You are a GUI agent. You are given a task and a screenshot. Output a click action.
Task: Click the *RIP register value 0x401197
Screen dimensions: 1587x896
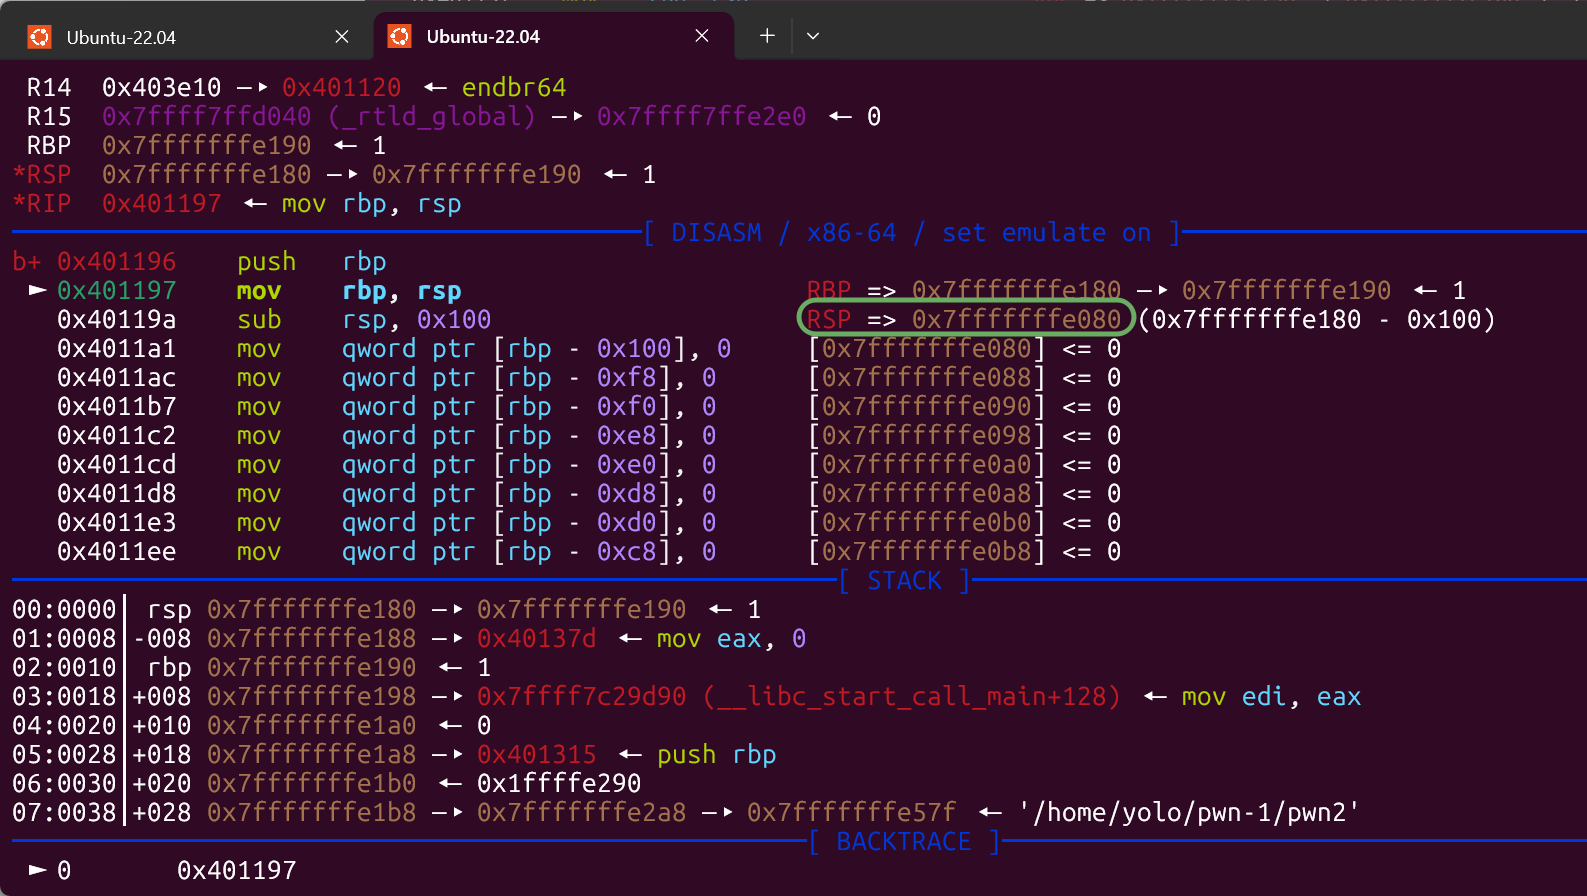click(x=161, y=204)
